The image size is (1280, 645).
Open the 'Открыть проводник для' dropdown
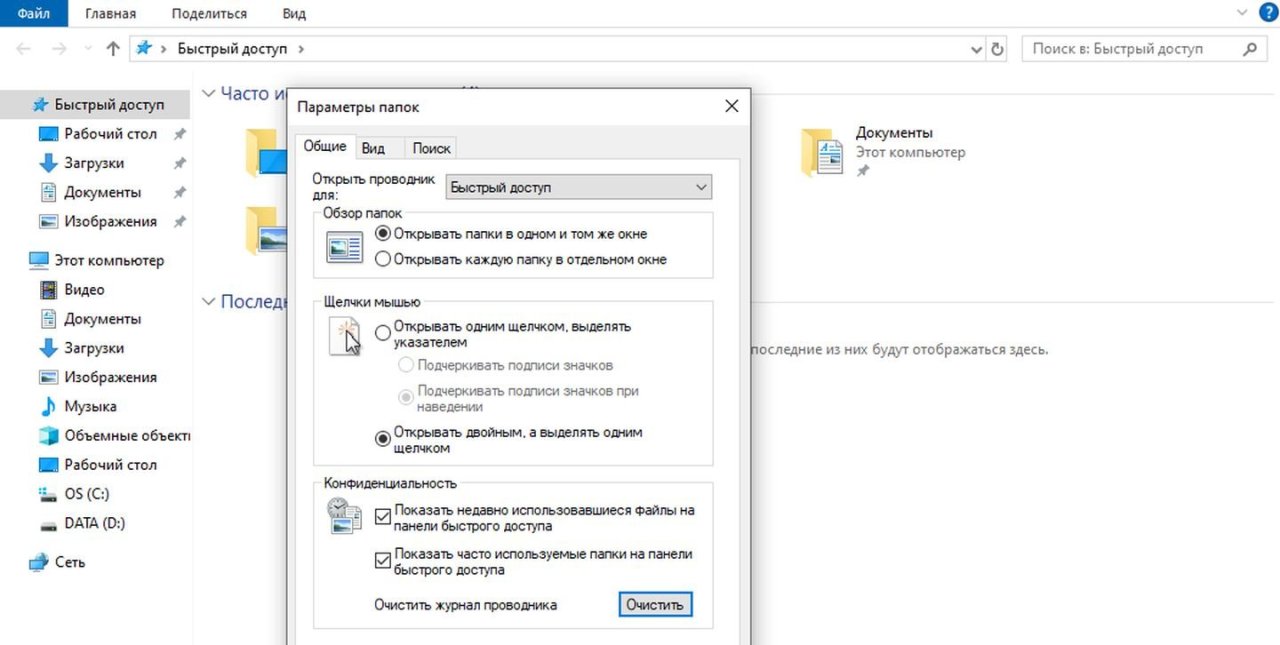click(x=702, y=186)
